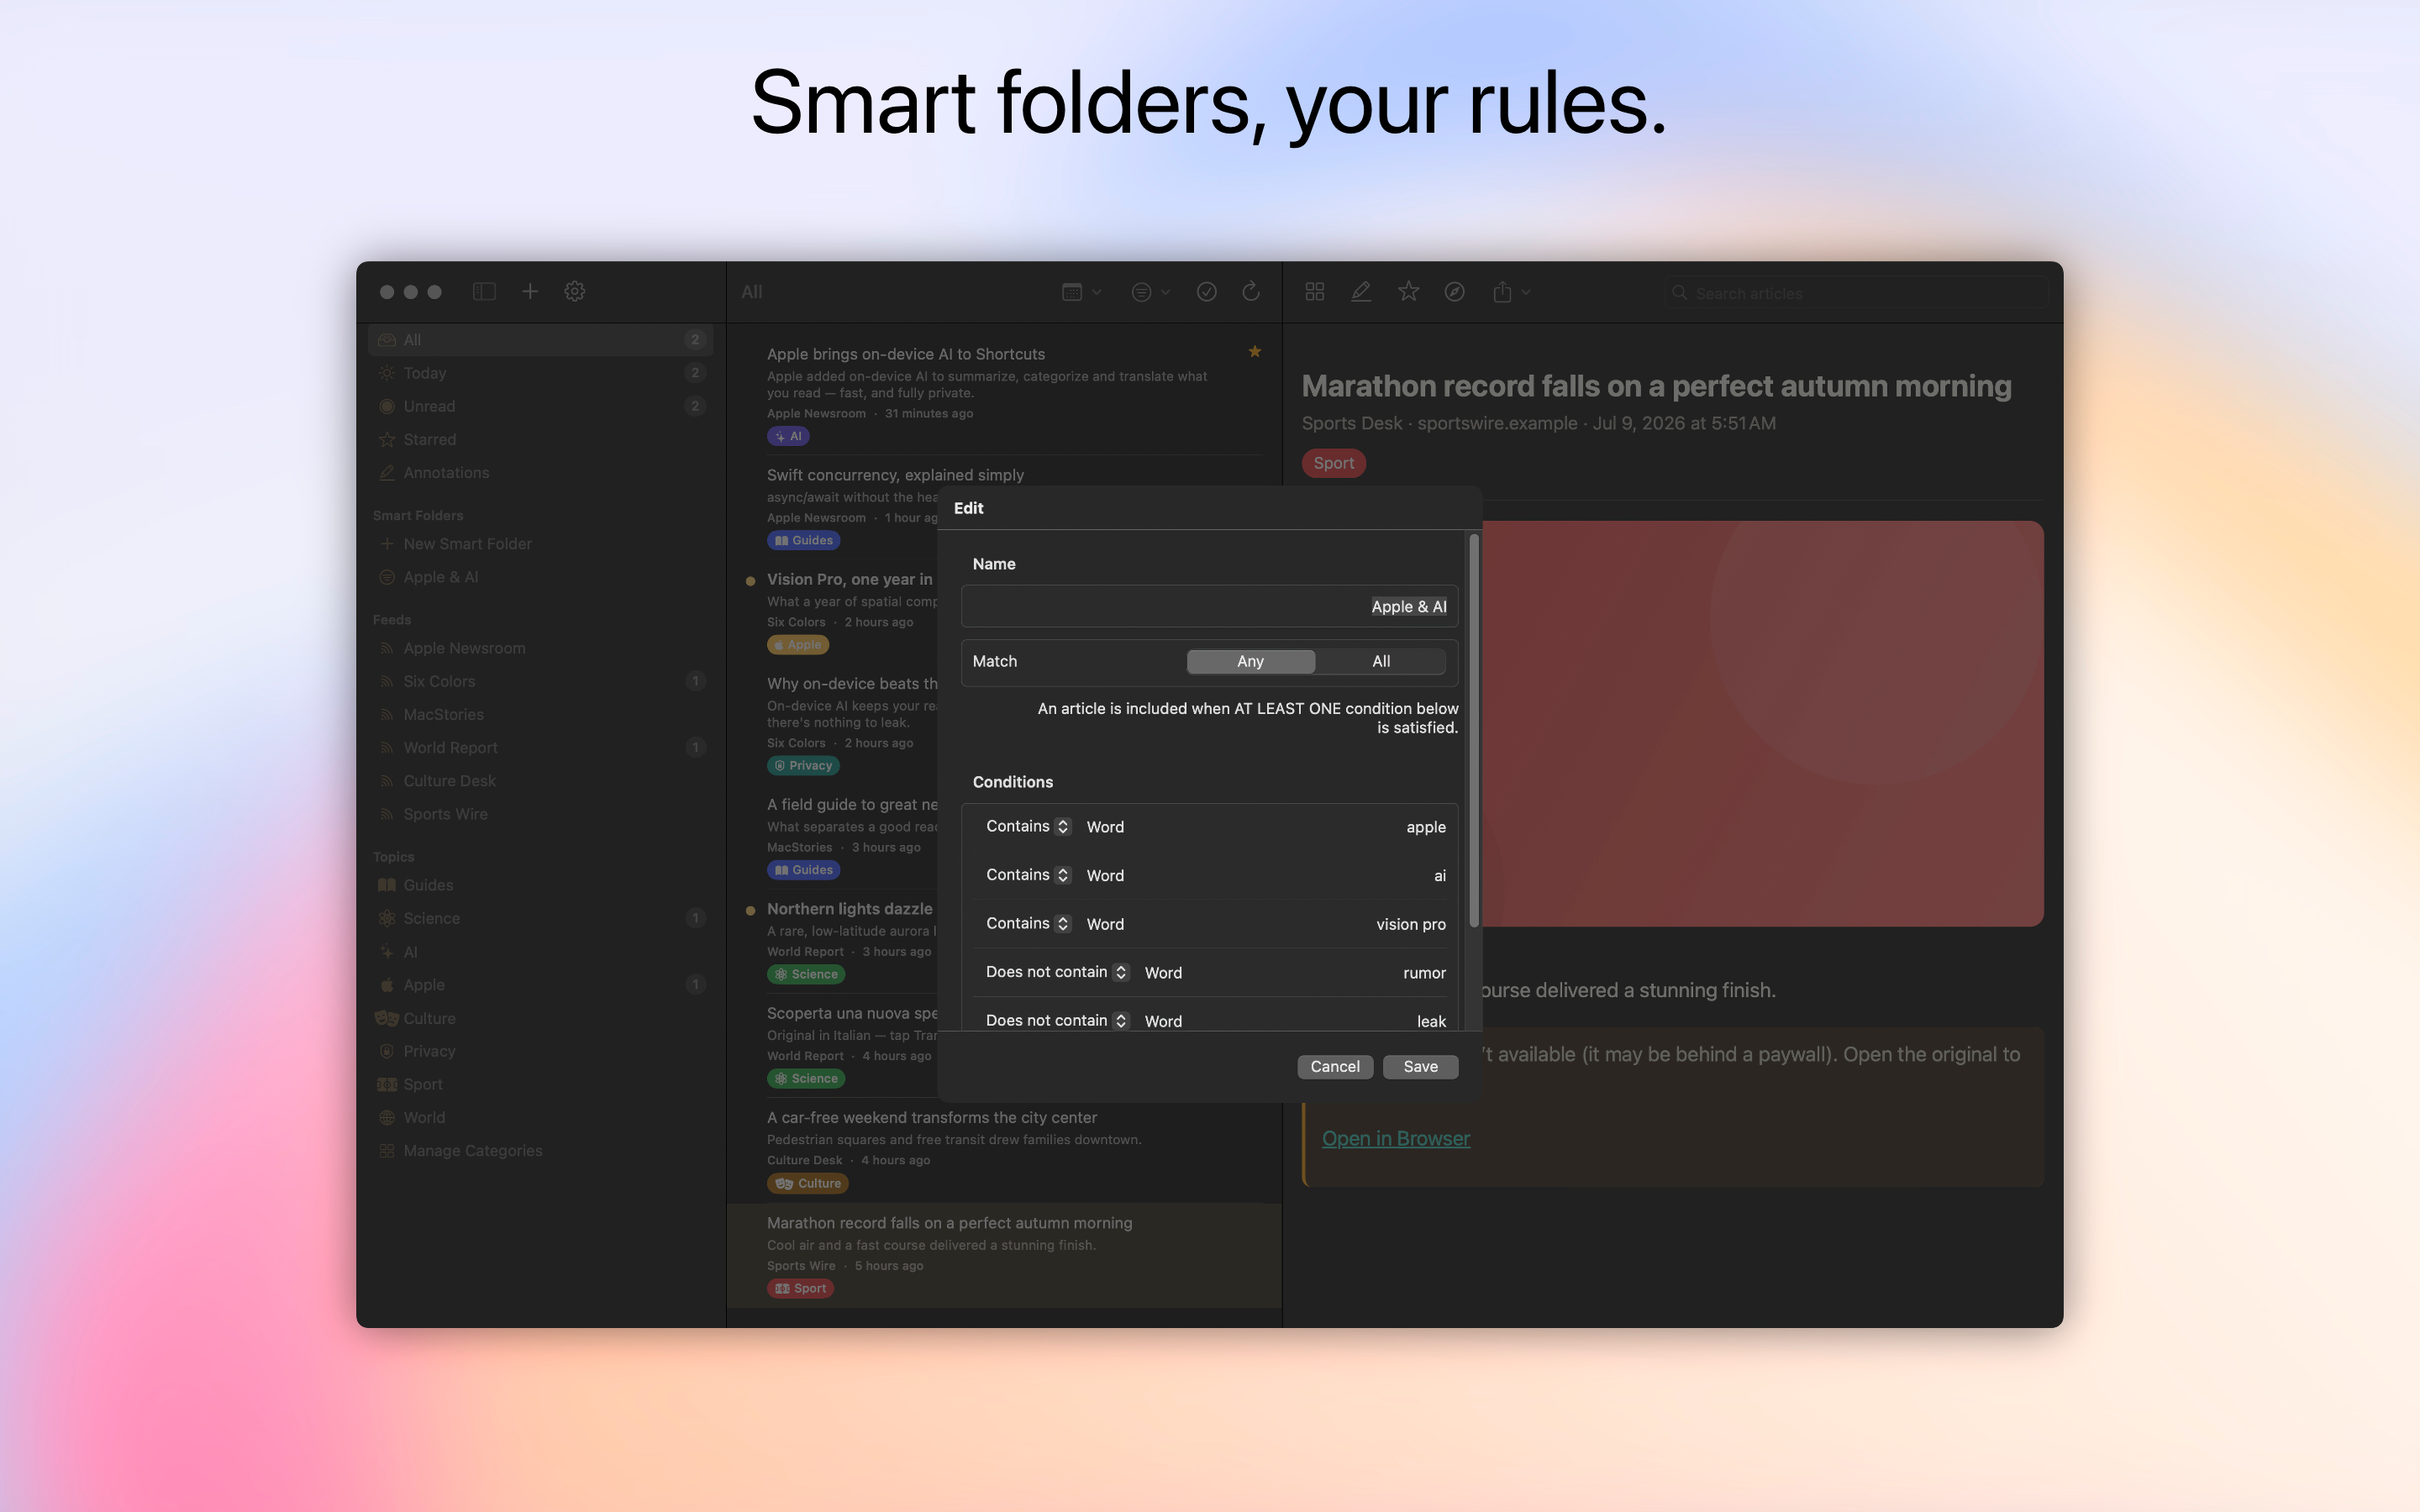Viewport: 2420px width, 1512px height.
Task: Select the Sports Wire feed
Action: click(540, 814)
